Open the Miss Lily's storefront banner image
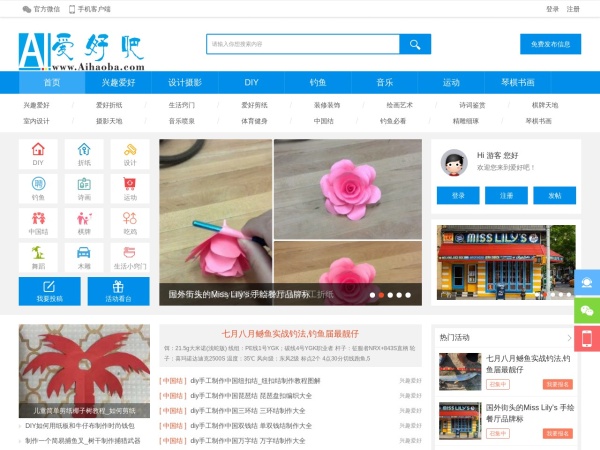Viewport: 600px width, 450px height. (506, 262)
